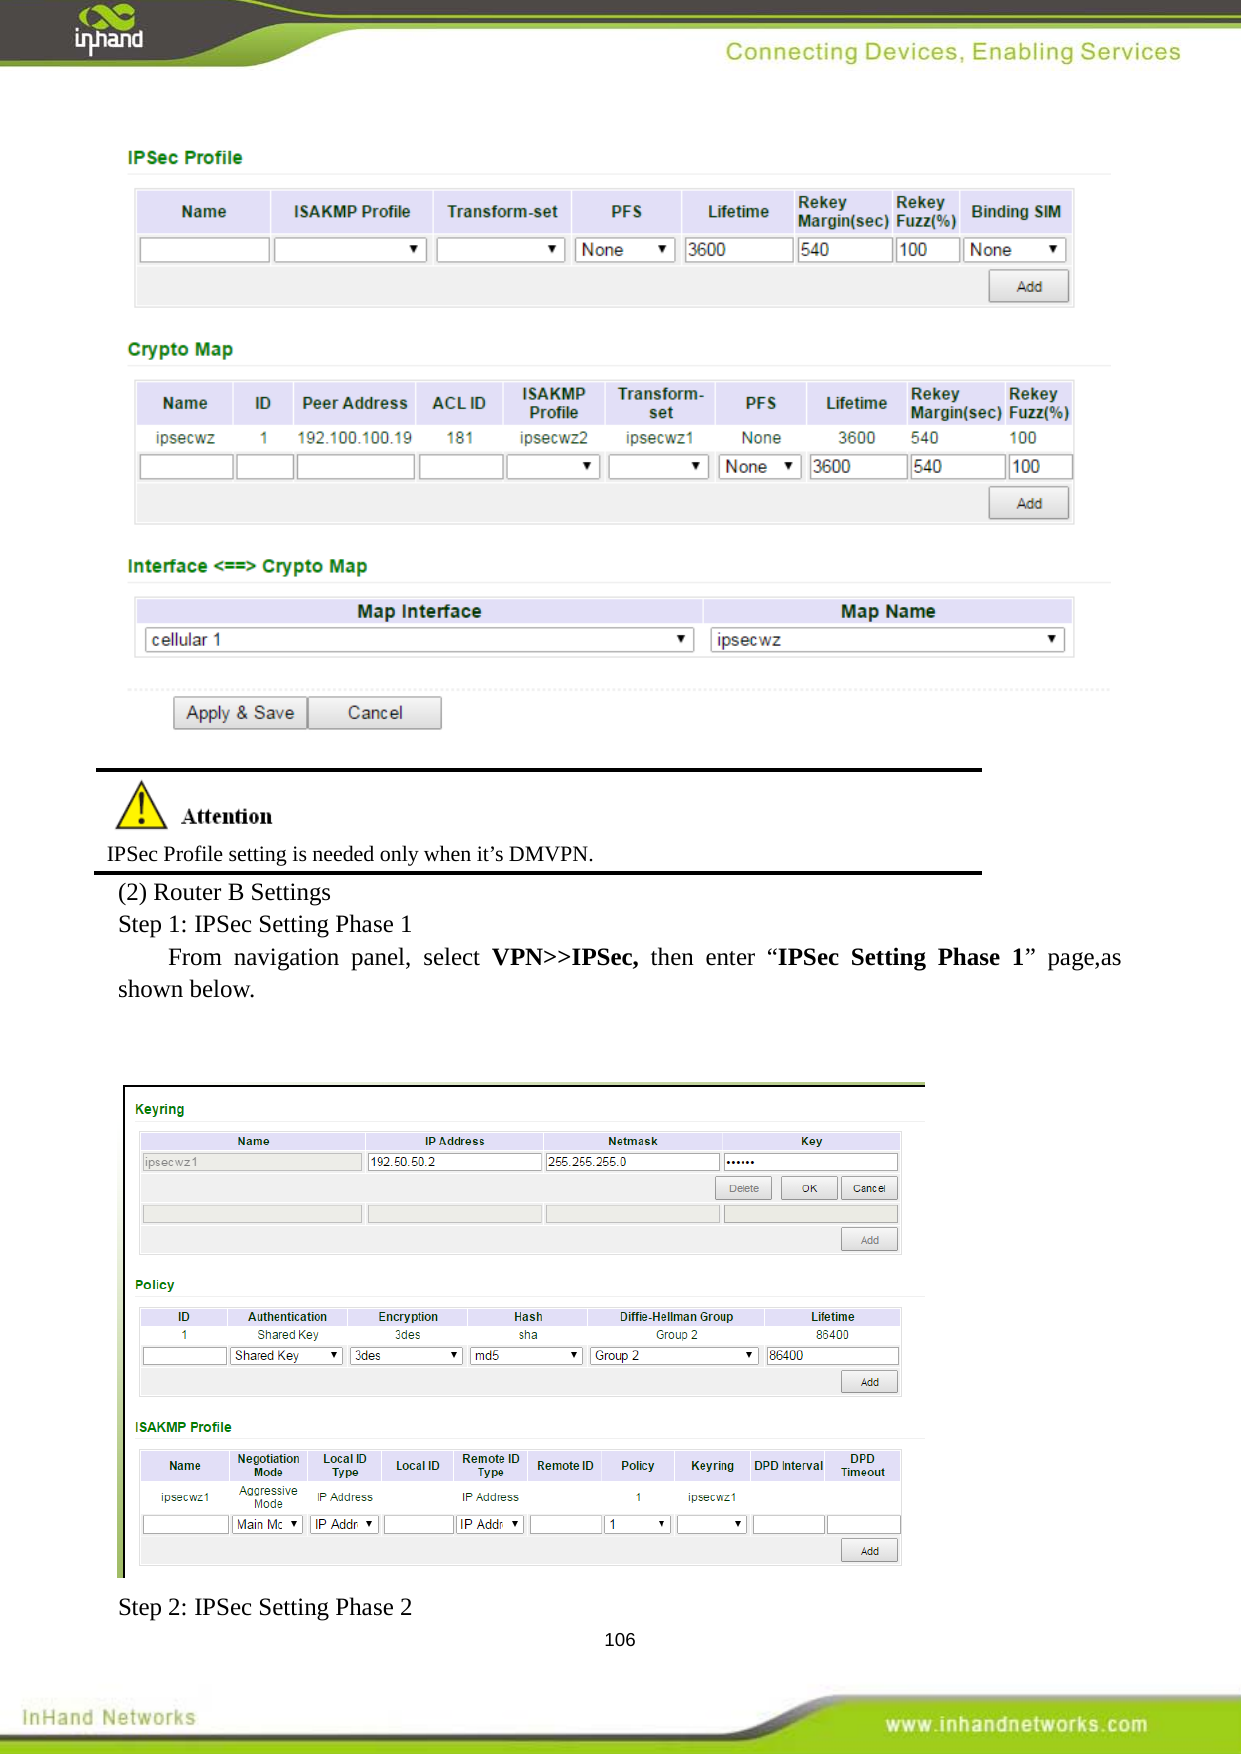Click Policy Lifetime field 86400

832,1355
